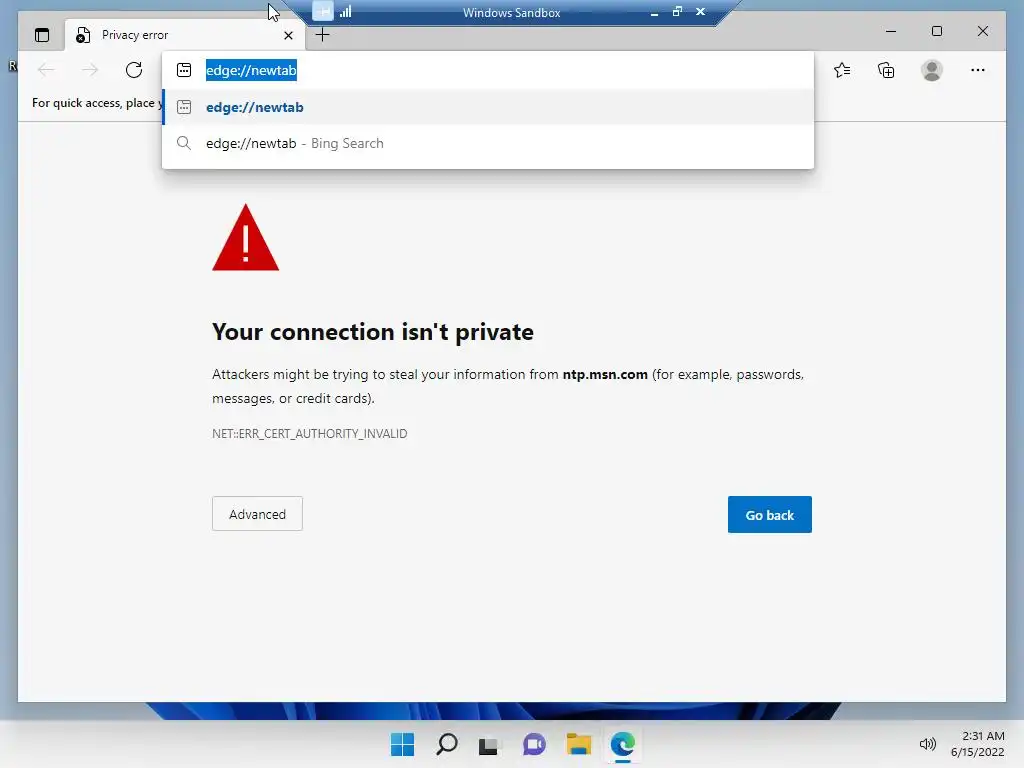Restore down the Windows Sandbox bar

(677, 11)
